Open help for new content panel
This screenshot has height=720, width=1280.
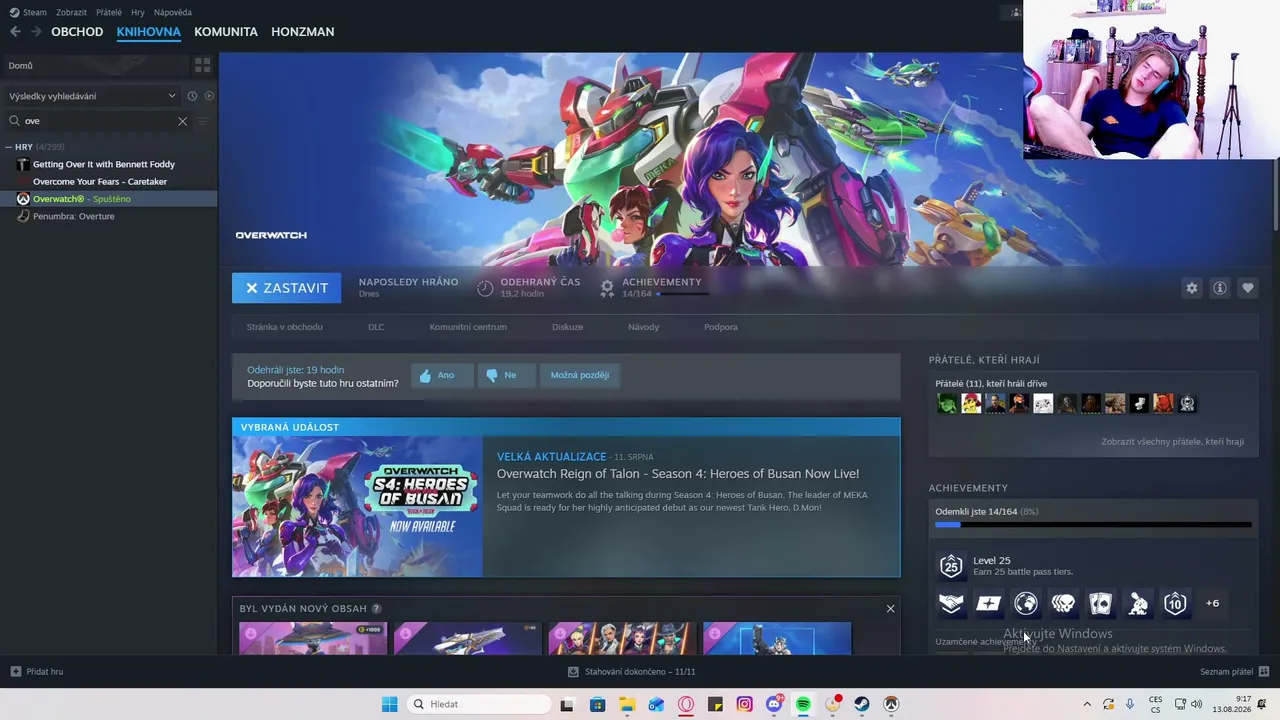tap(376, 608)
